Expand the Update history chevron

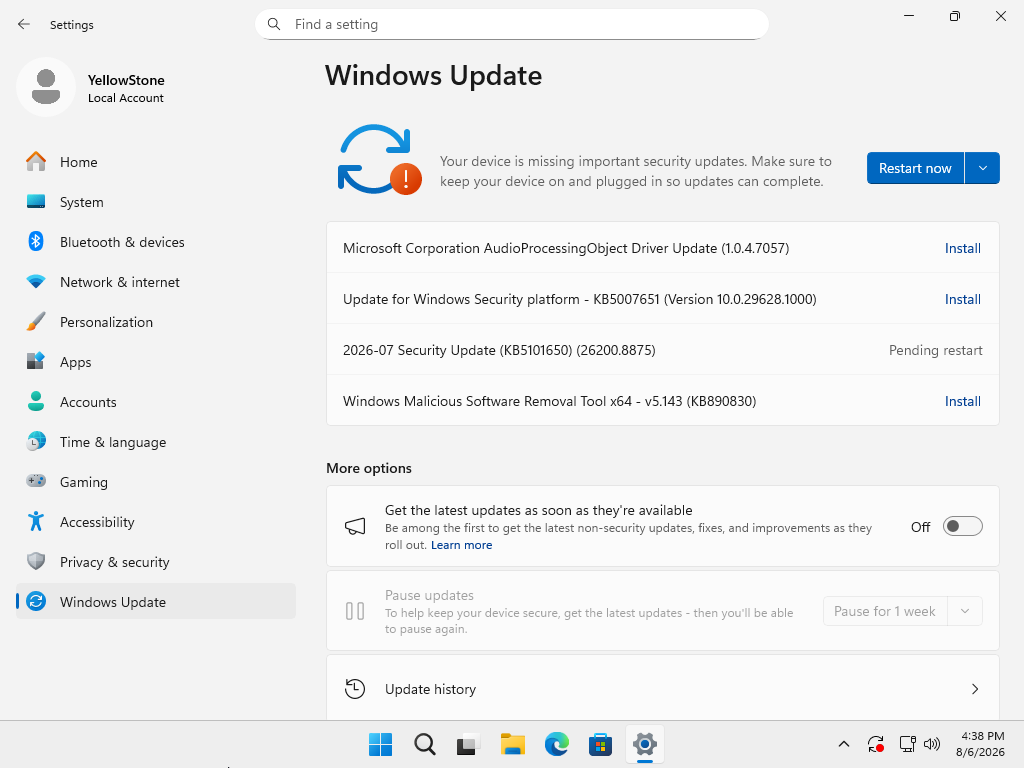click(x=975, y=689)
